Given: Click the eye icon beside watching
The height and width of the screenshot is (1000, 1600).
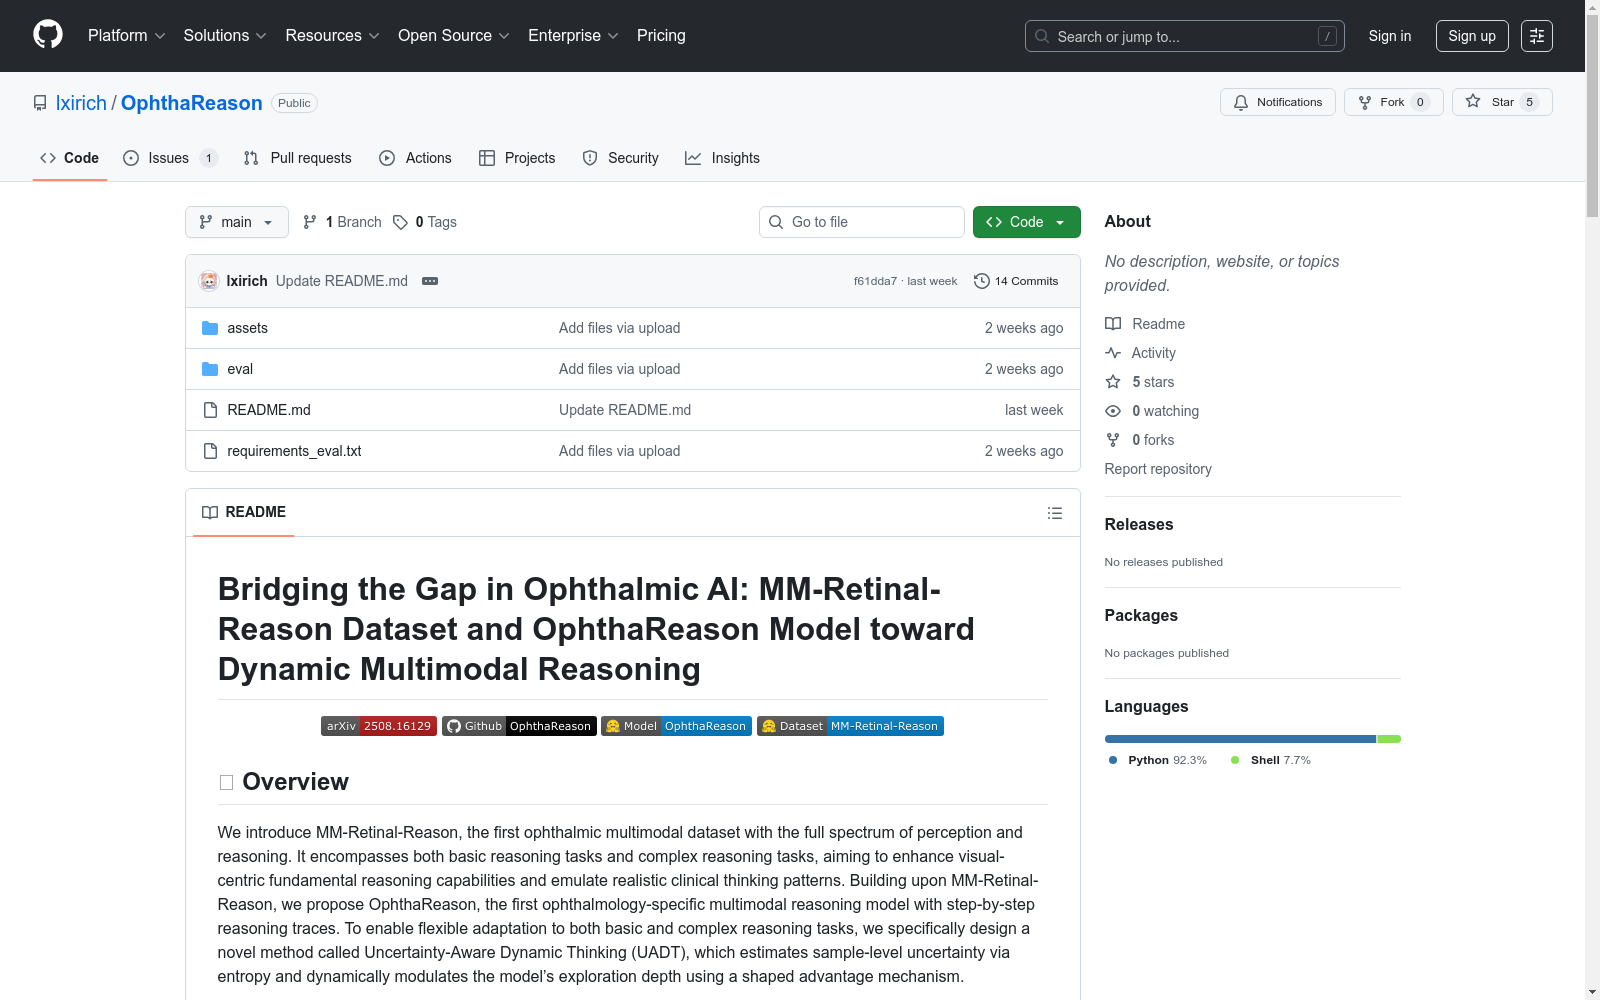Looking at the screenshot, I should click(x=1113, y=411).
